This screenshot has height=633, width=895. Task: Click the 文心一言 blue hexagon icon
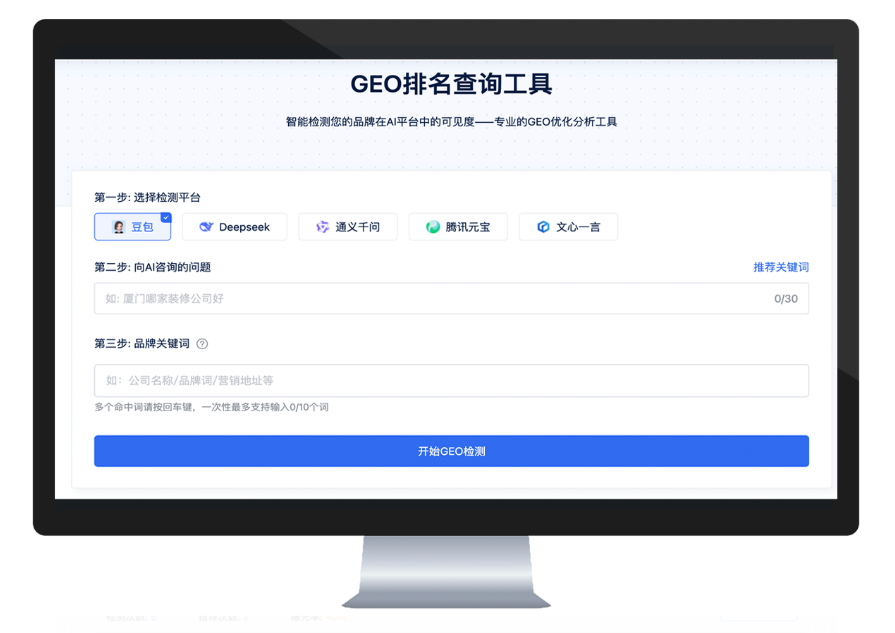pyautogui.click(x=543, y=227)
